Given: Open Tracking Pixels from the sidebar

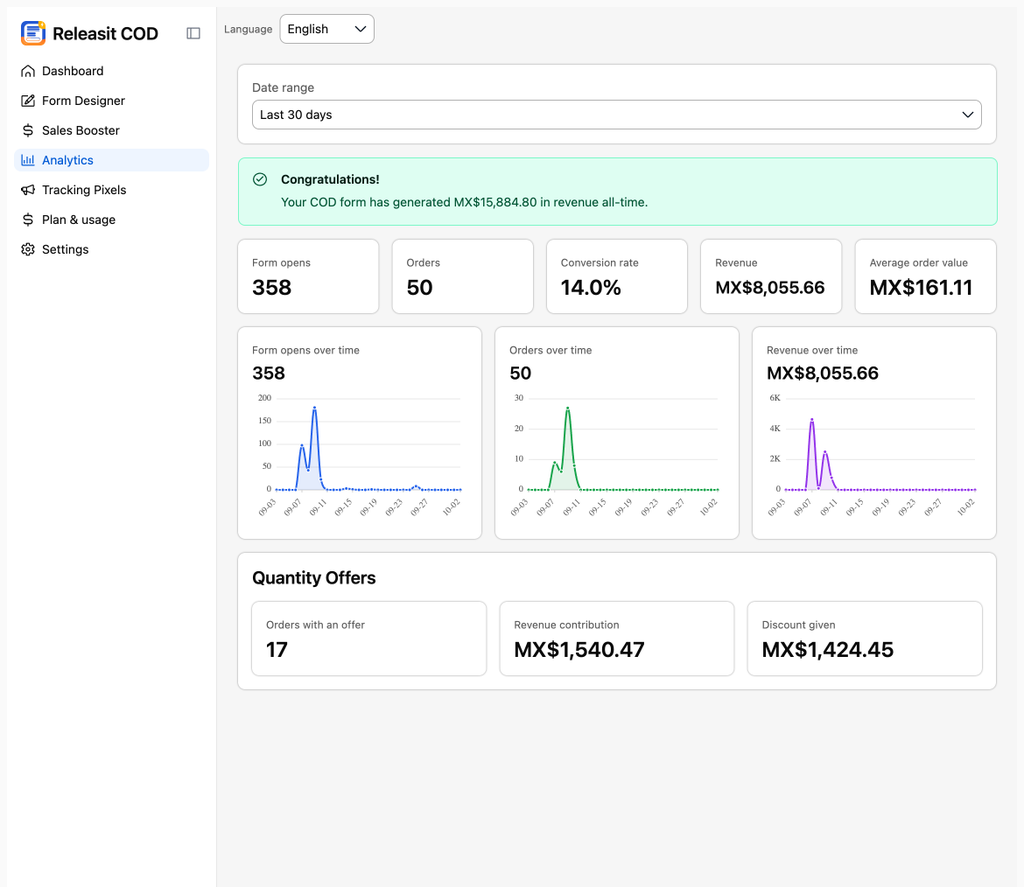Looking at the screenshot, I should [x=112, y=190].
